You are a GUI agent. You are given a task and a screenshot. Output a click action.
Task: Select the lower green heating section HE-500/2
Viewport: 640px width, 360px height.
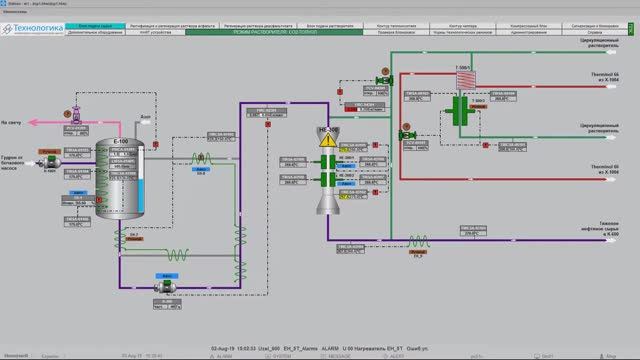point(328,180)
